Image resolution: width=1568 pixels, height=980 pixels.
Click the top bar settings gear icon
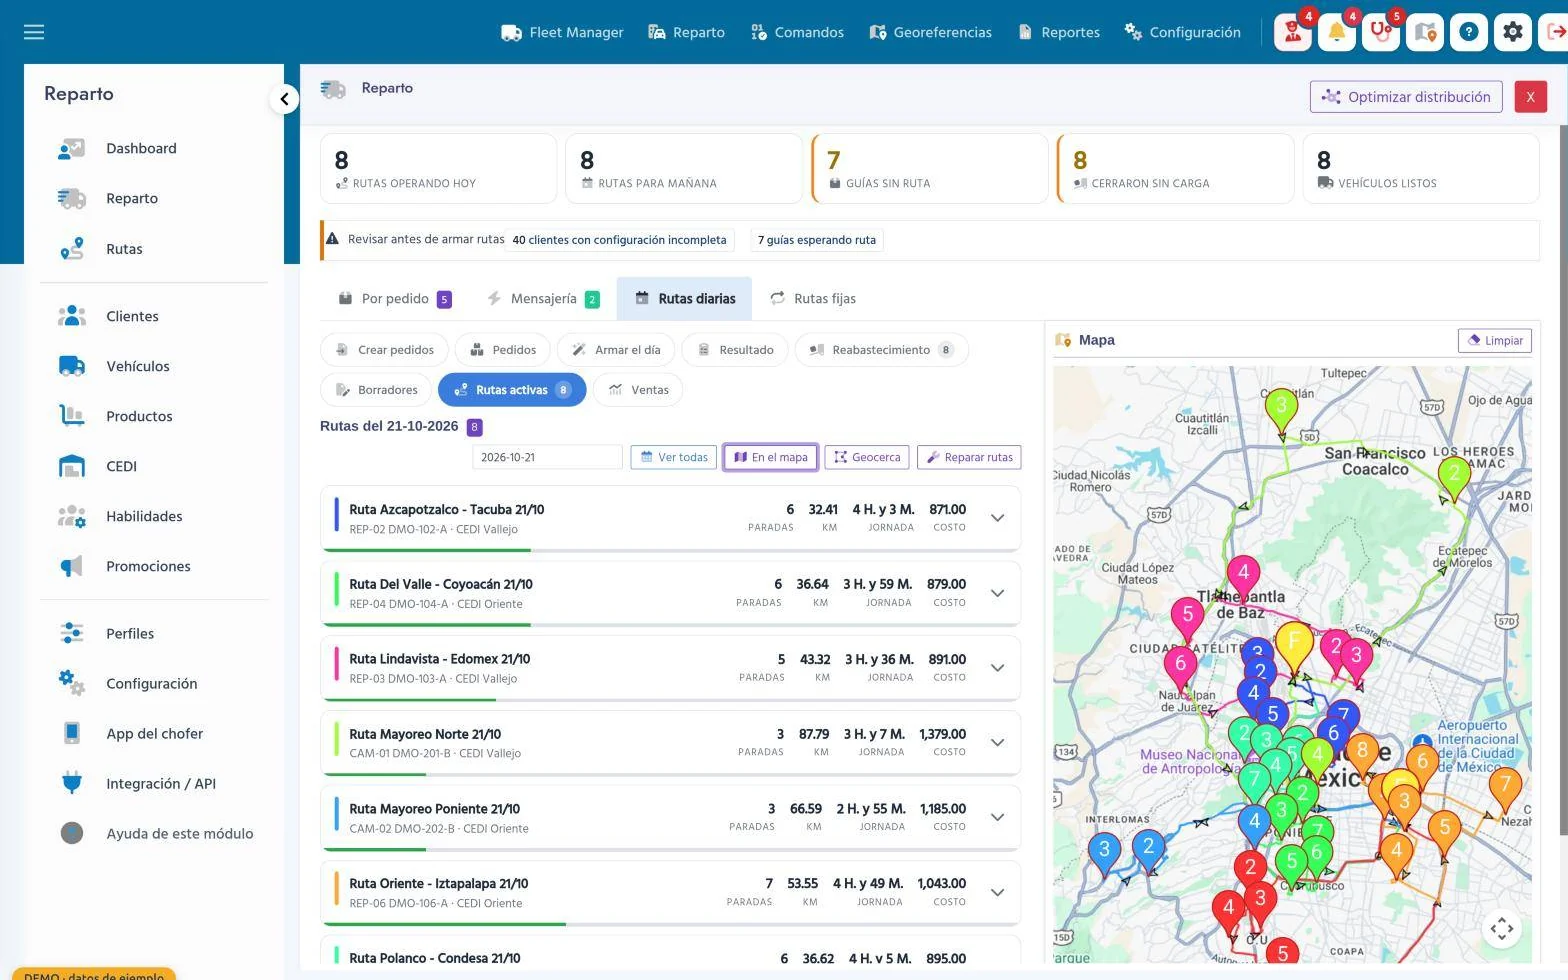(1513, 32)
